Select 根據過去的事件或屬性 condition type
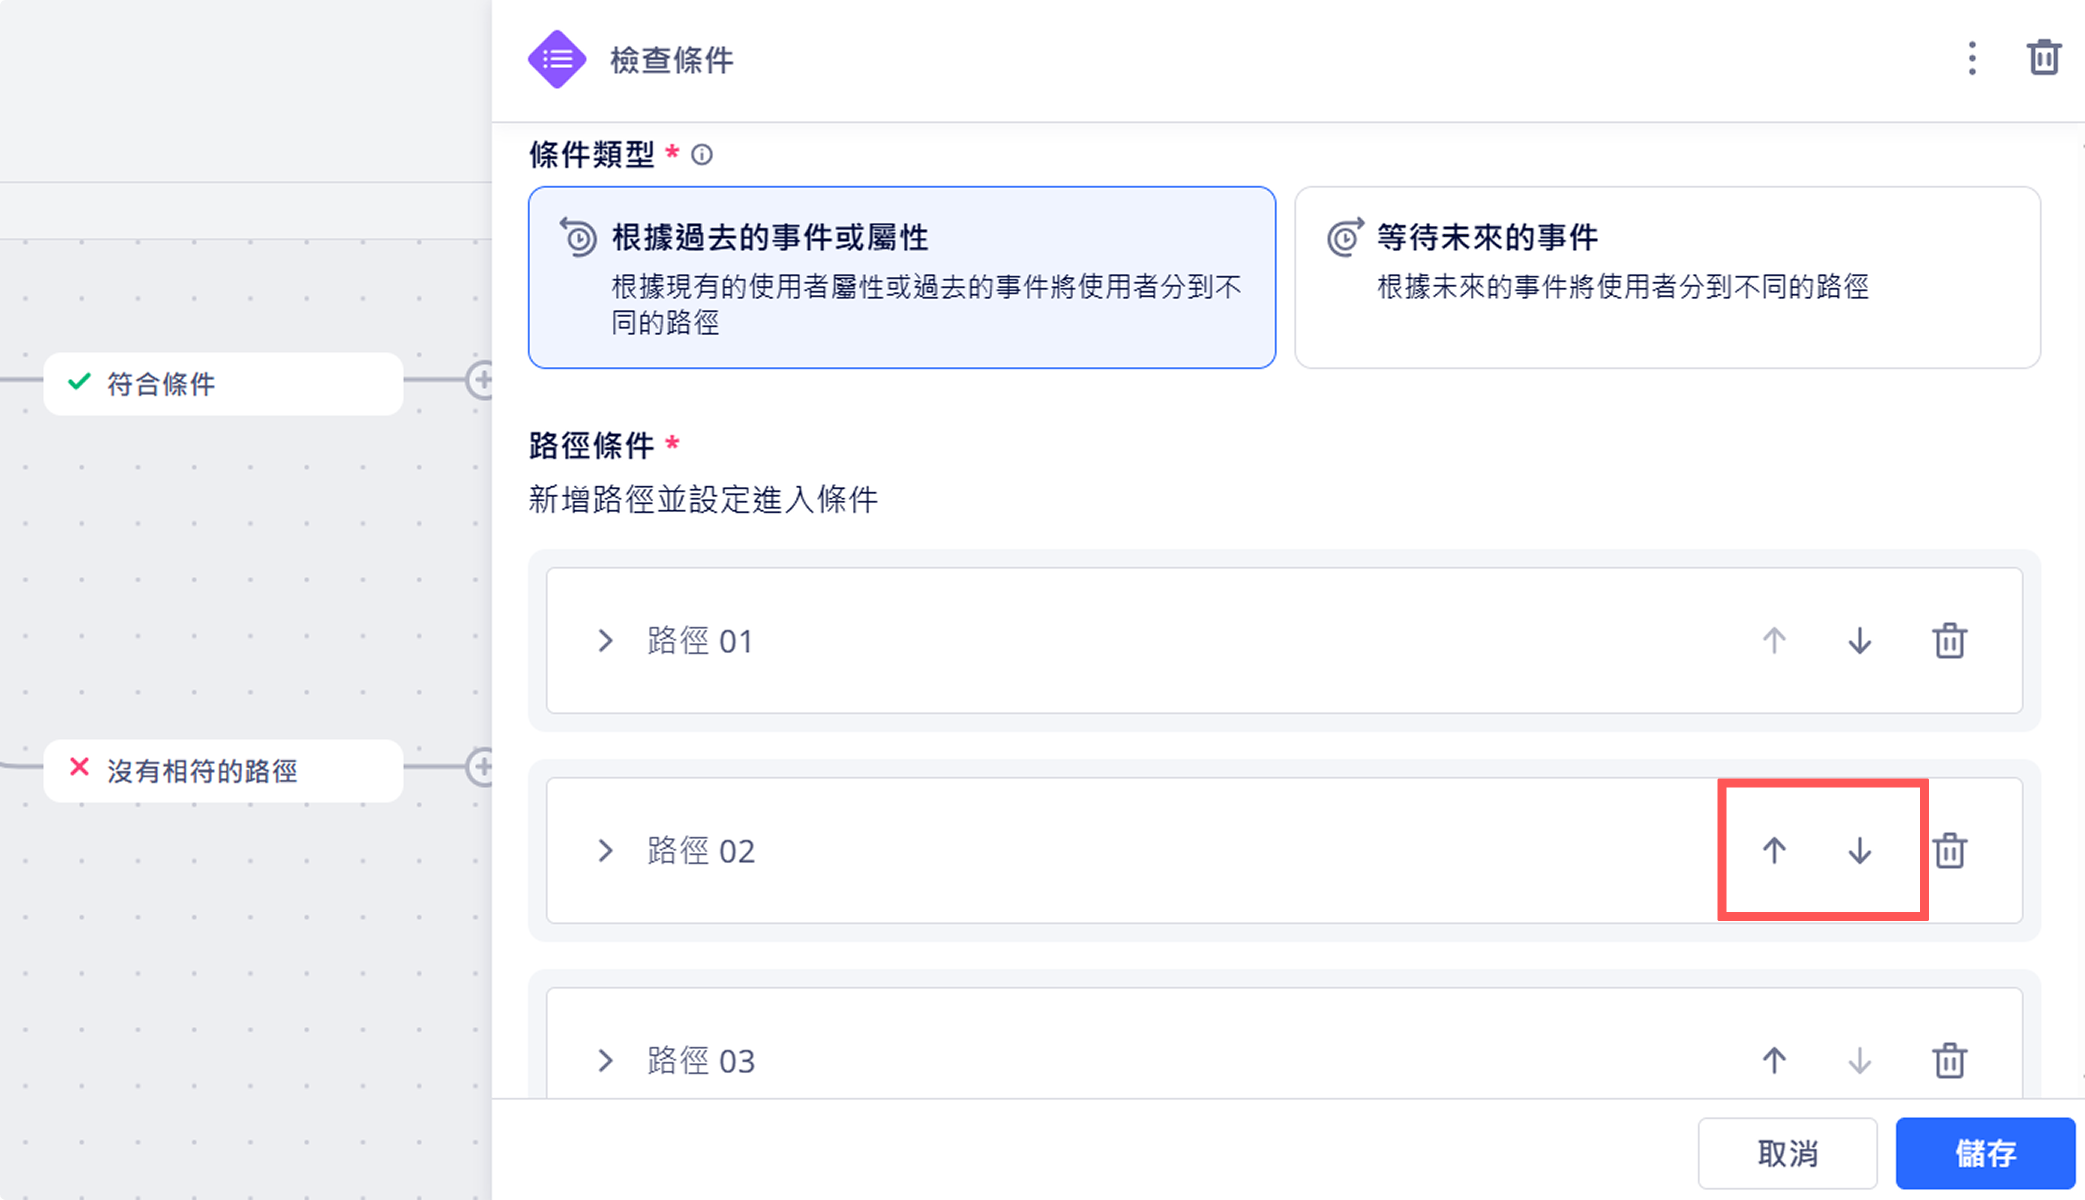Viewport: 2085px width, 1200px height. [x=901, y=277]
